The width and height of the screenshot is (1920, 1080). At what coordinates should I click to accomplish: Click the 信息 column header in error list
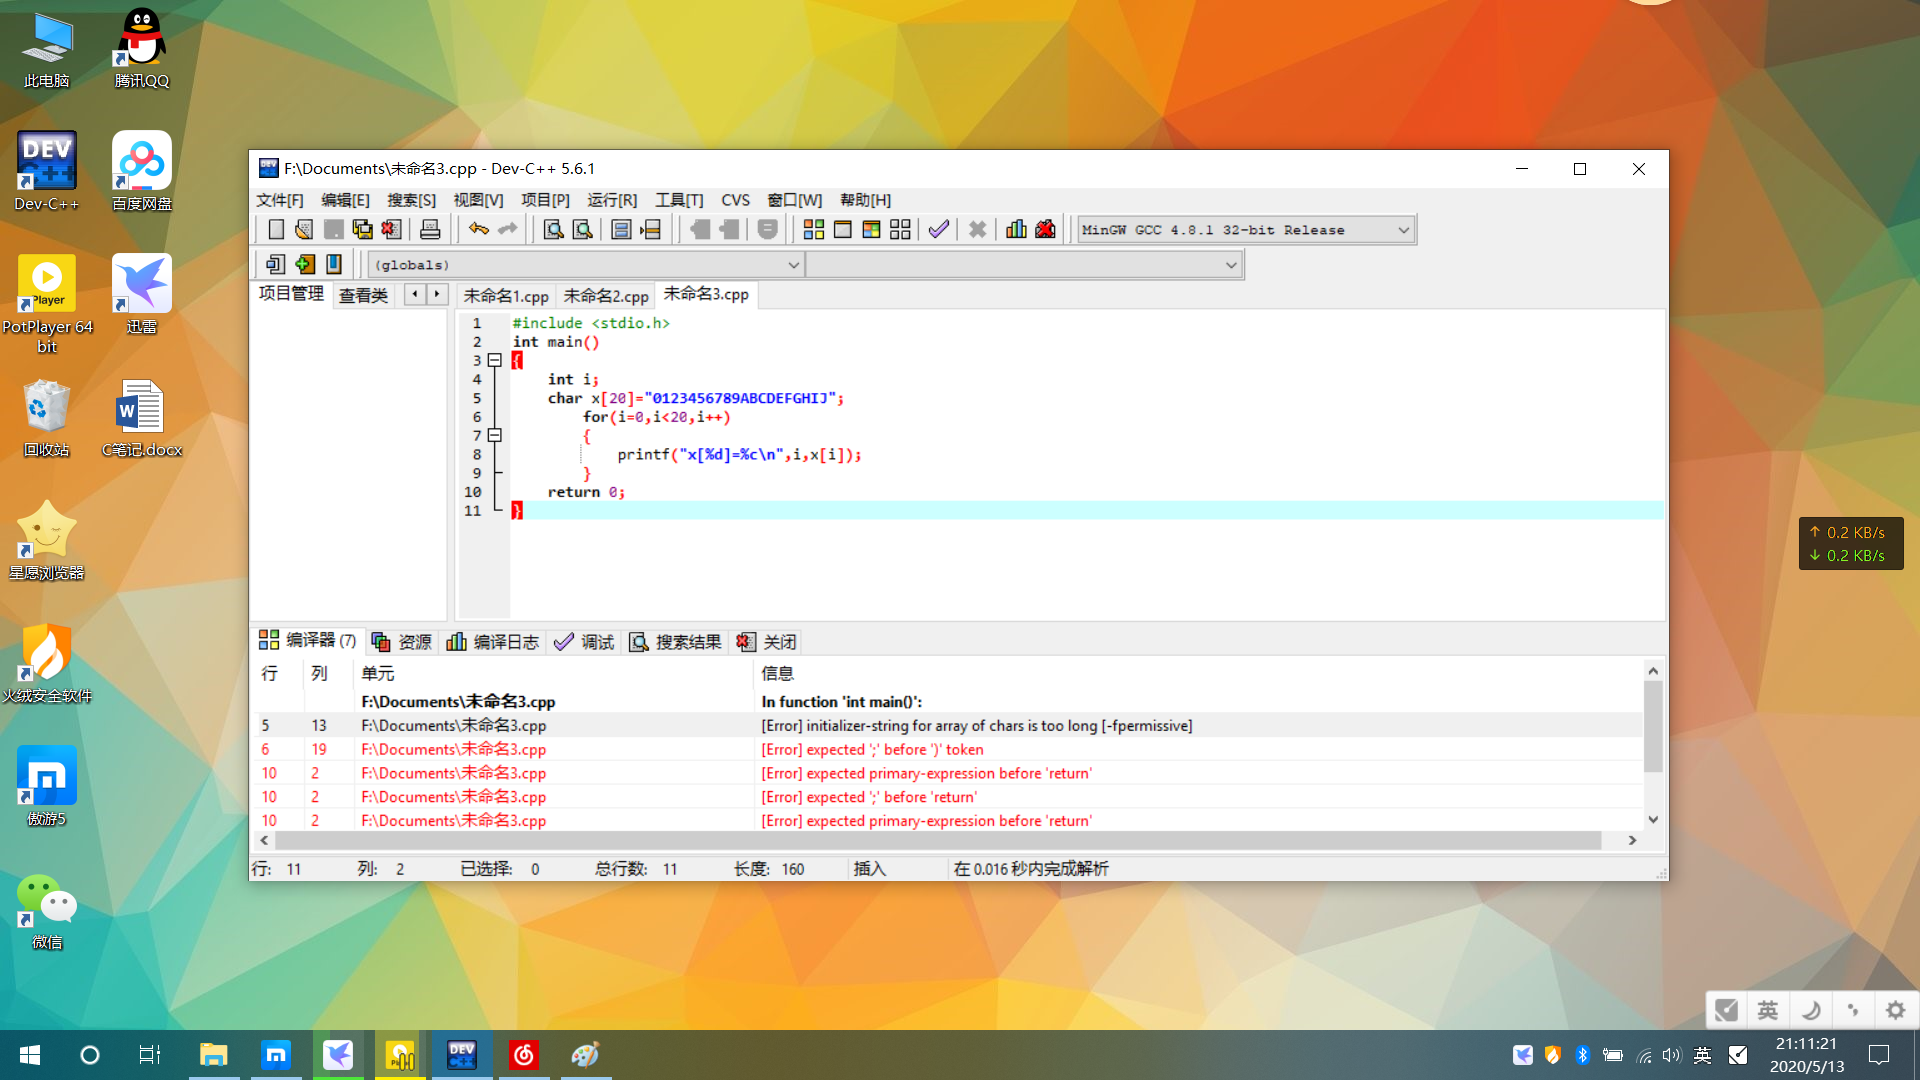click(x=1197, y=674)
